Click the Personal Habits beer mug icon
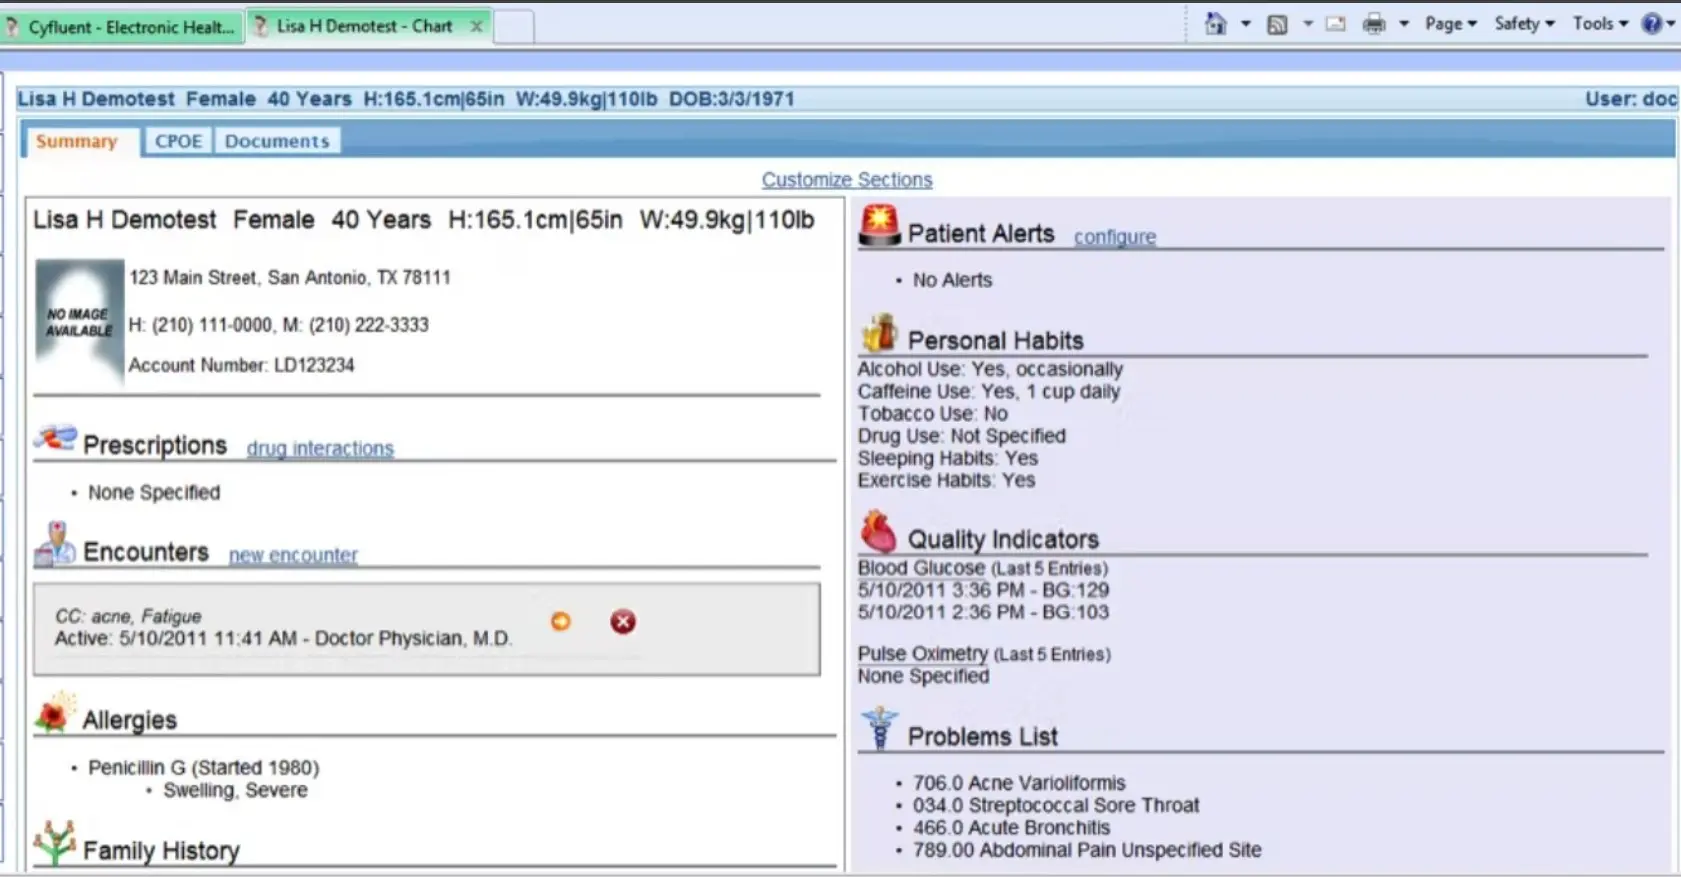The height and width of the screenshot is (877, 1681). click(x=879, y=333)
